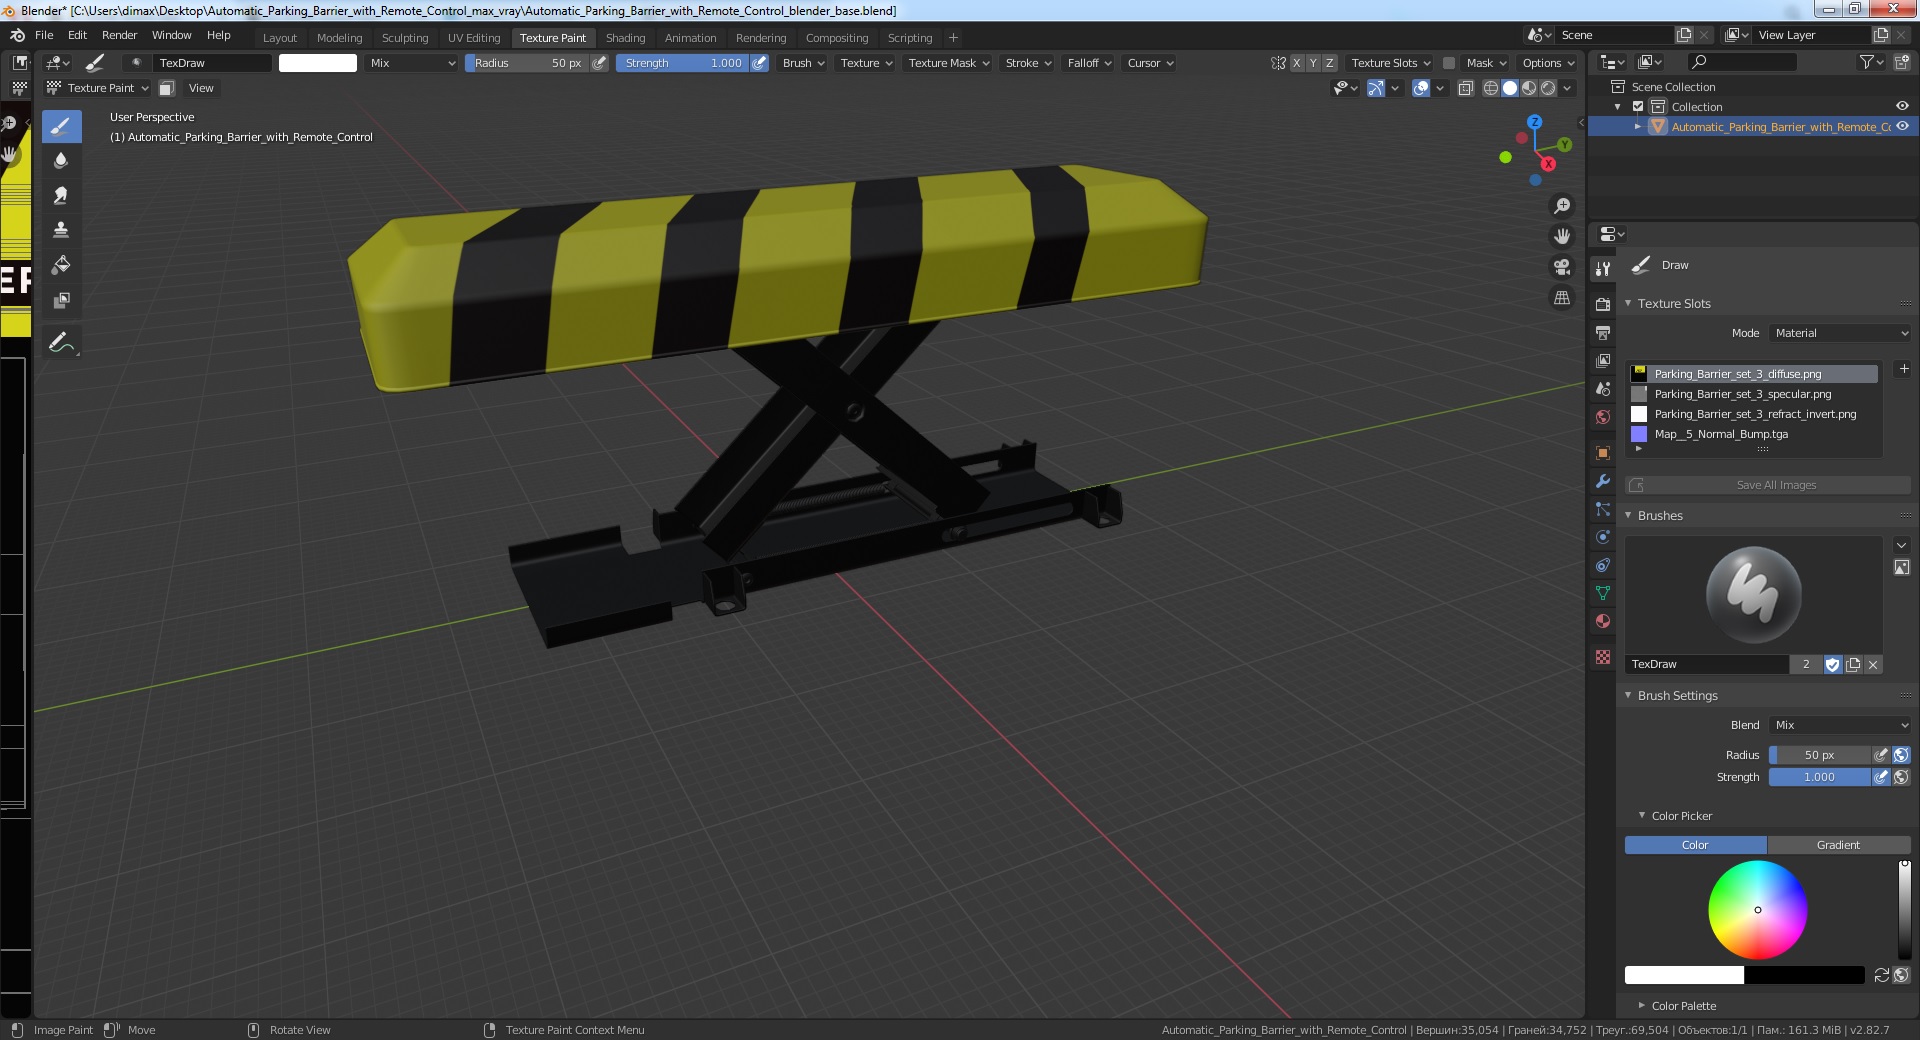Image resolution: width=1920 pixels, height=1040 pixels.
Task: Open the Render menu
Action: click(119, 35)
